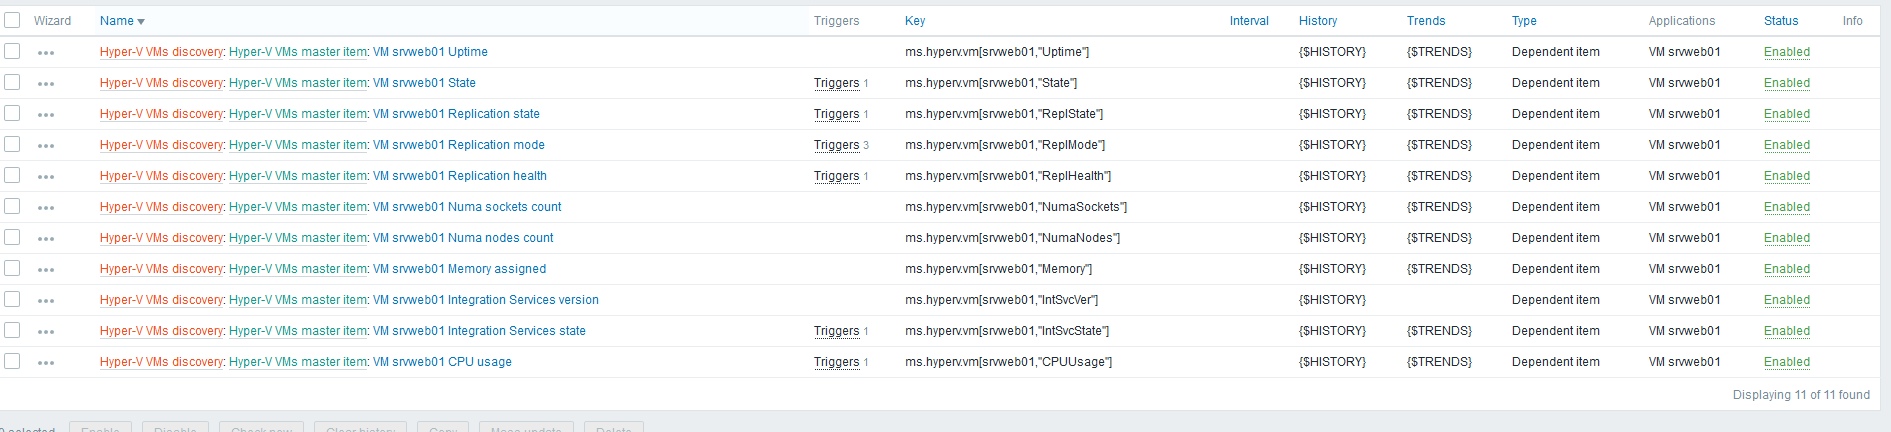Open VM srvweb01 Memory assigned item
This screenshot has height=432, width=1891.
[459, 269]
